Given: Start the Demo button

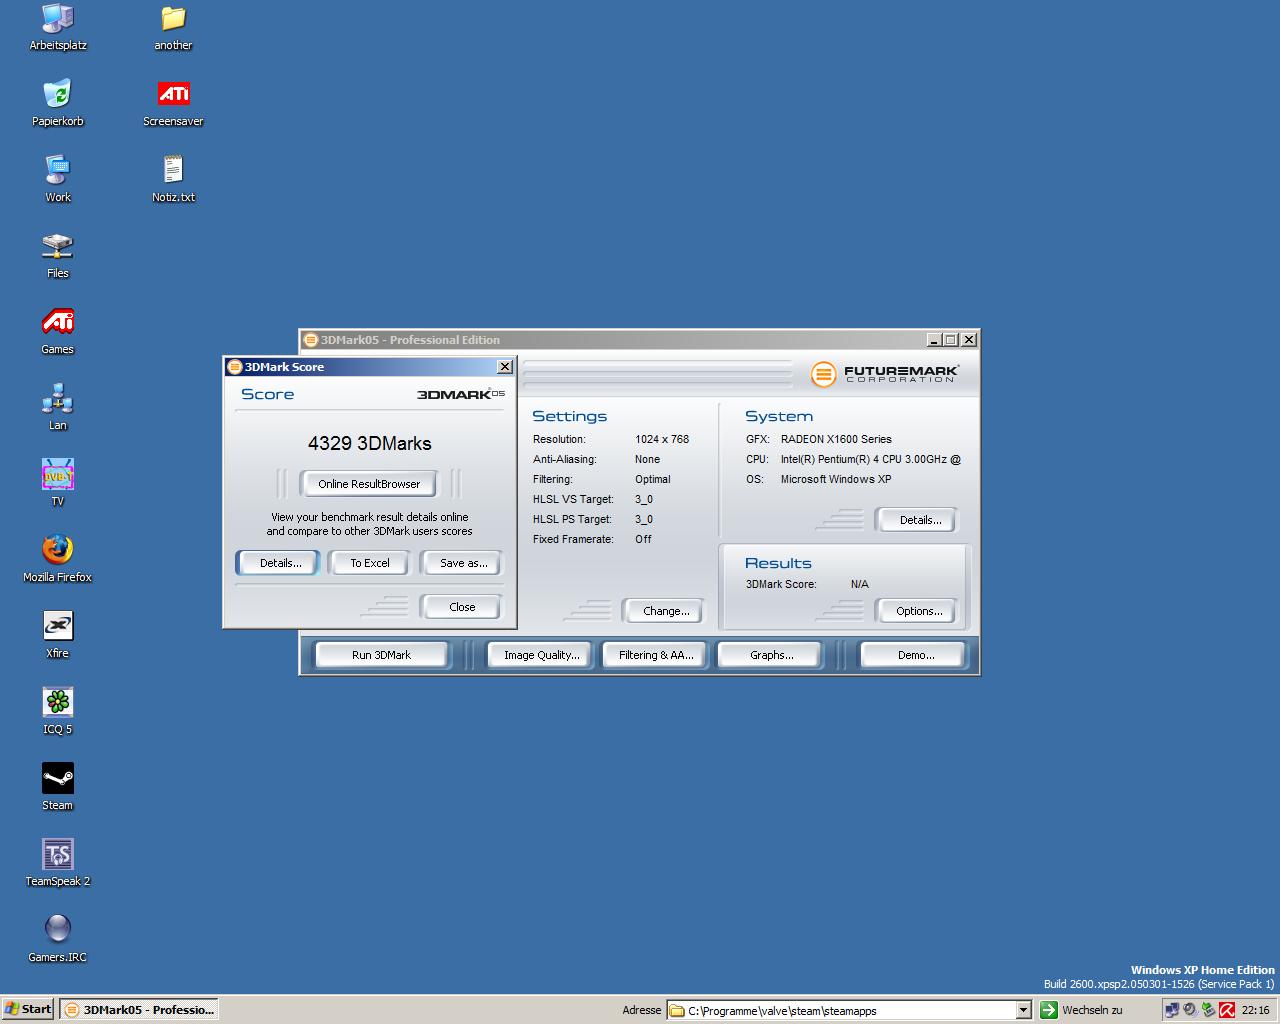Looking at the screenshot, I should (915, 655).
